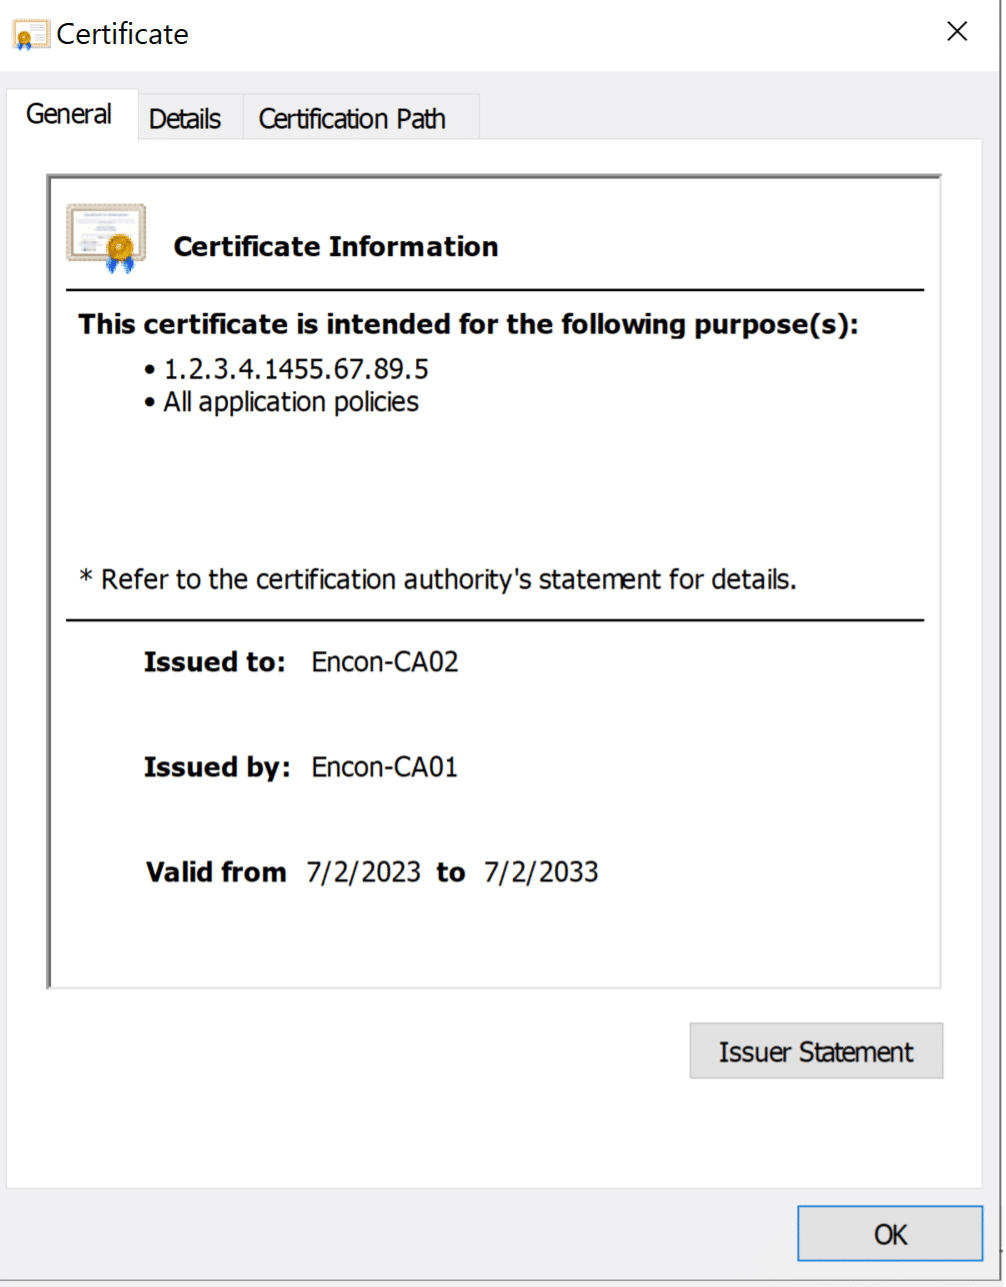1006x1287 pixels.
Task: Switch to the Details tab
Action: click(185, 119)
